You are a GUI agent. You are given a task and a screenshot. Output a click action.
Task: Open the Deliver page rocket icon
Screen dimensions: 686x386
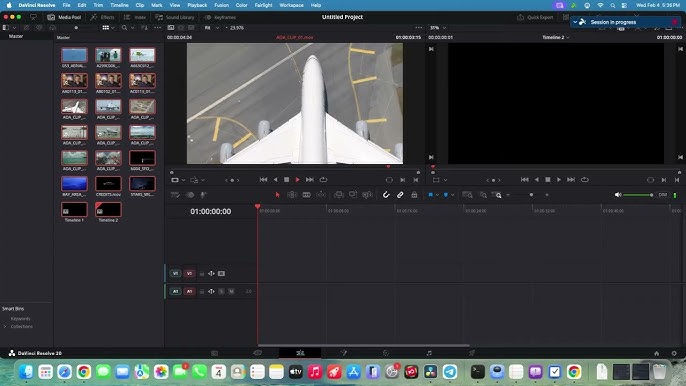(472, 353)
